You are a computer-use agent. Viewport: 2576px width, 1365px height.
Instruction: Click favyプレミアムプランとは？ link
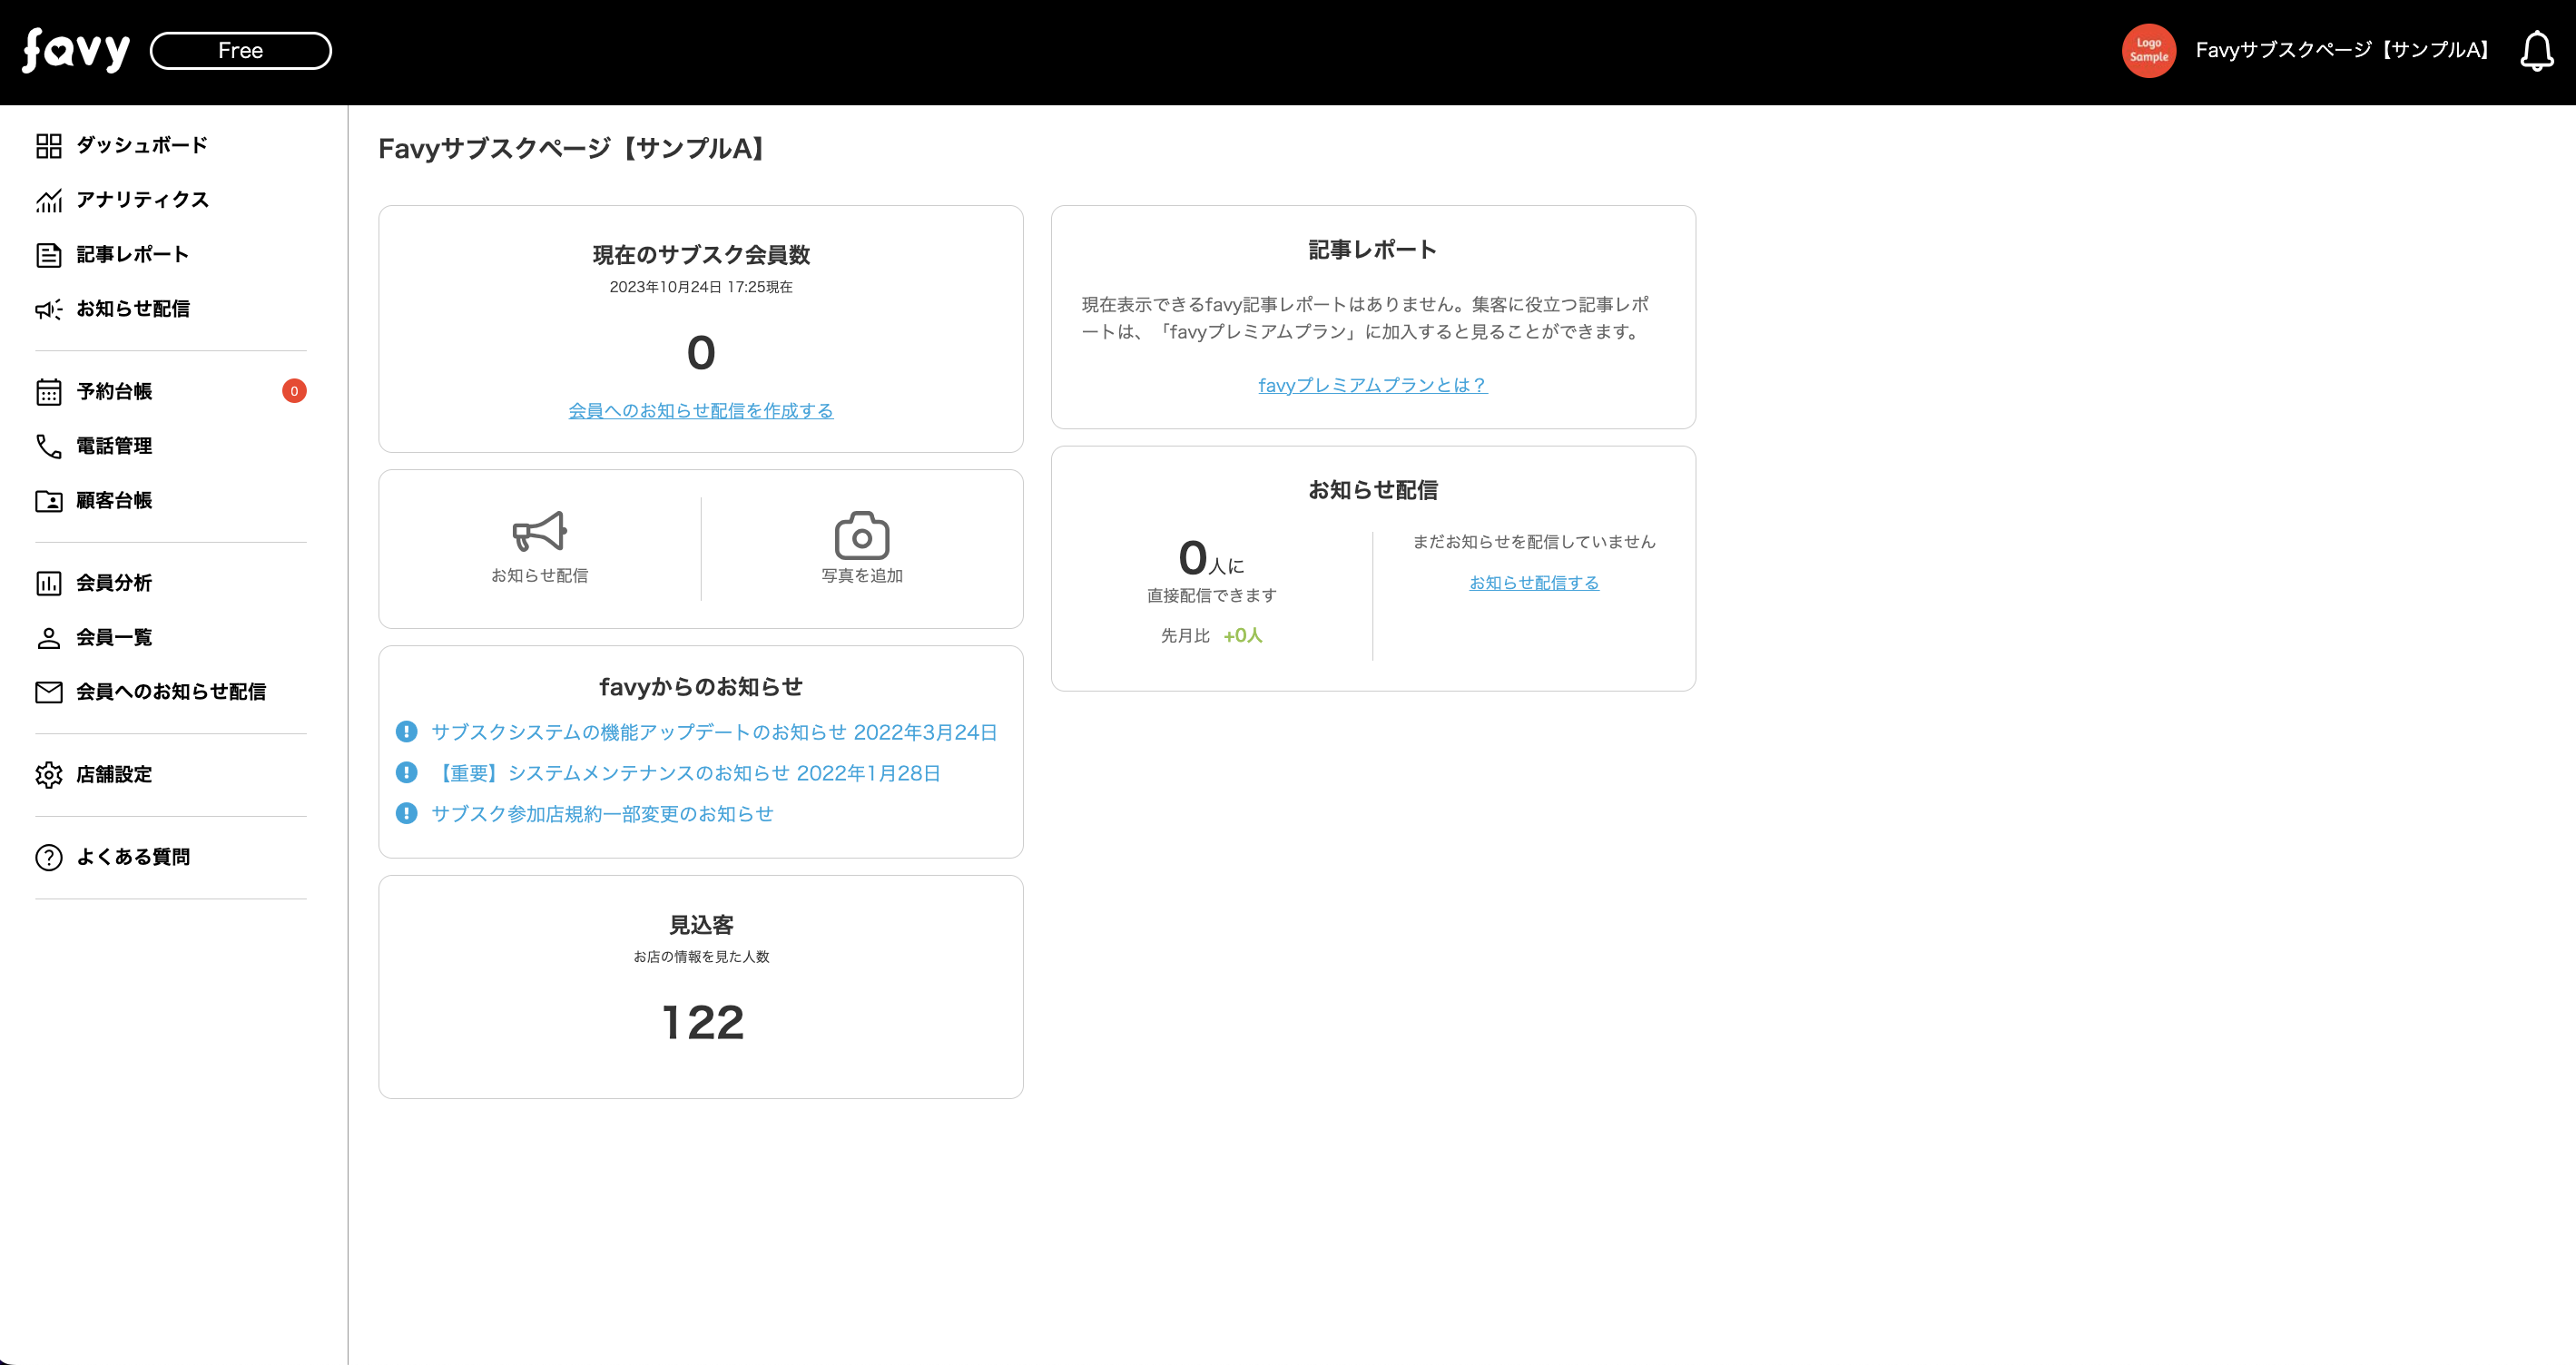[x=1373, y=385]
